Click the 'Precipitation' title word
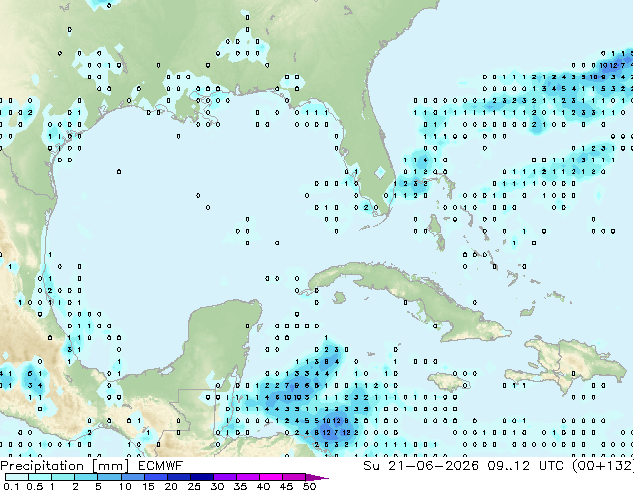The image size is (634, 490). click(42, 466)
